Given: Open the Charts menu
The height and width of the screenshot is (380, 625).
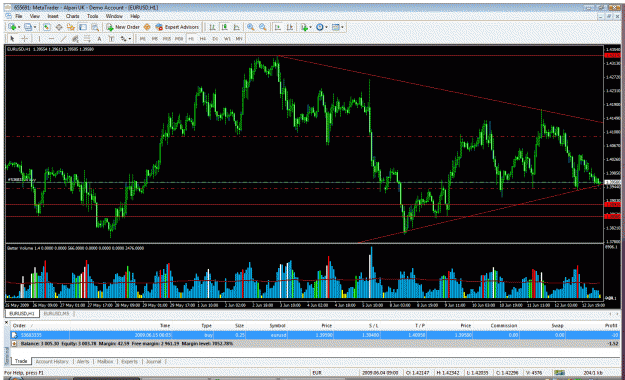Looking at the screenshot, I should pos(73,16).
